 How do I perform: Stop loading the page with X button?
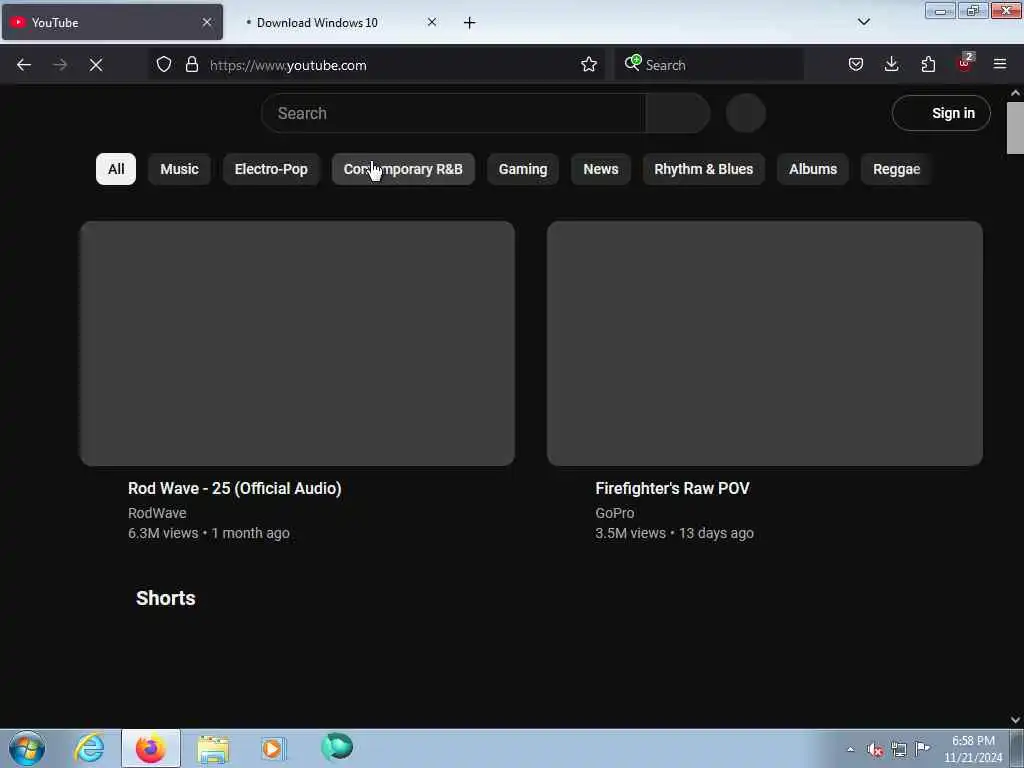pyautogui.click(x=96, y=65)
